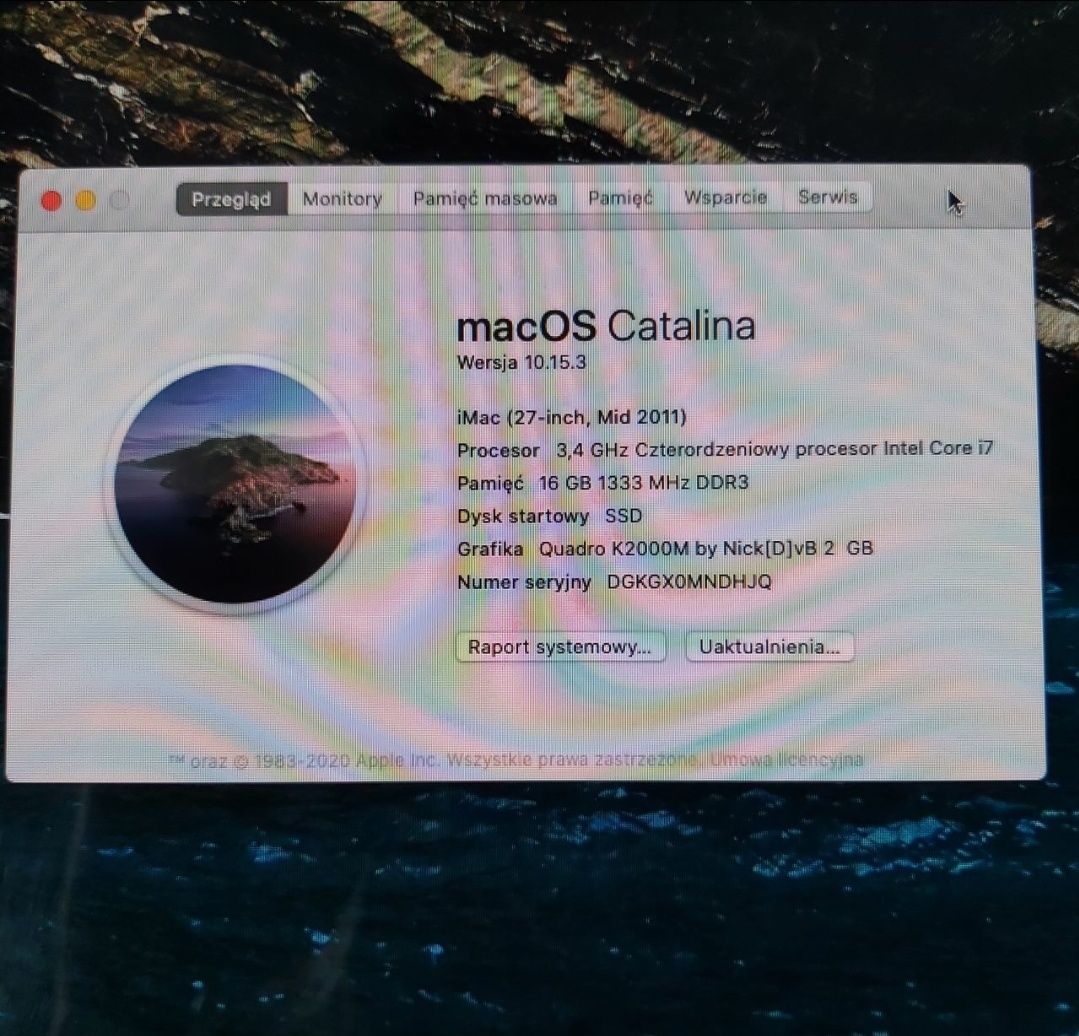Open the Monitory tab
The width and height of the screenshot is (1079, 1036).
(343, 199)
